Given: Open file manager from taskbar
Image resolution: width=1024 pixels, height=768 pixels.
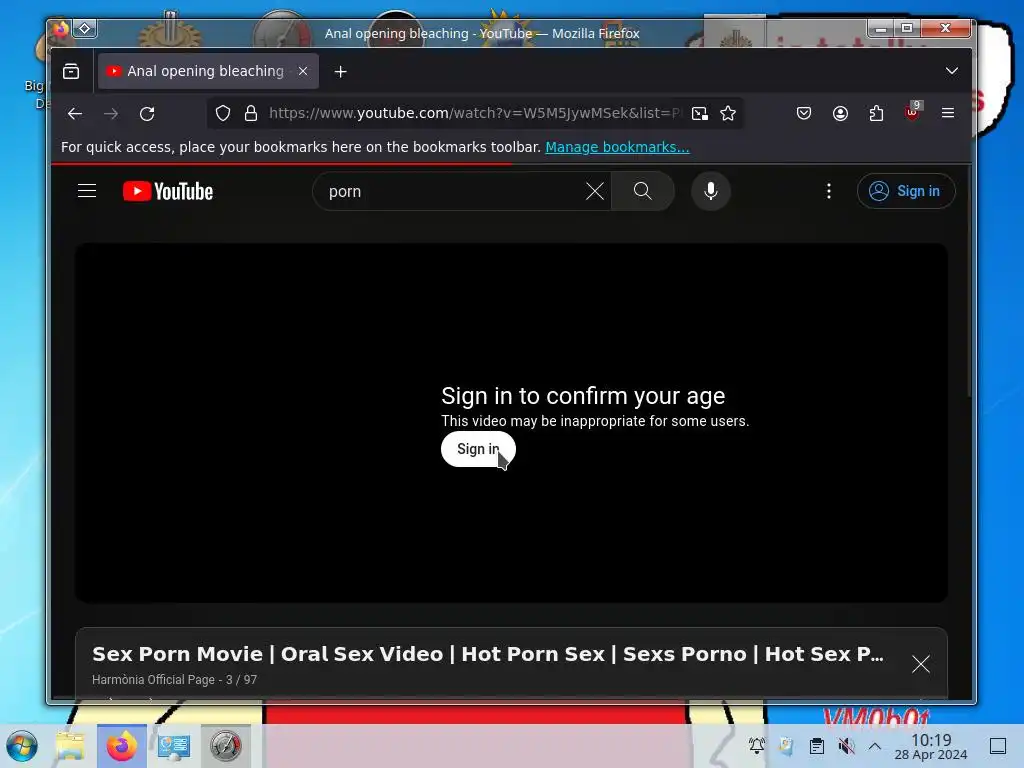Looking at the screenshot, I should (70, 746).
